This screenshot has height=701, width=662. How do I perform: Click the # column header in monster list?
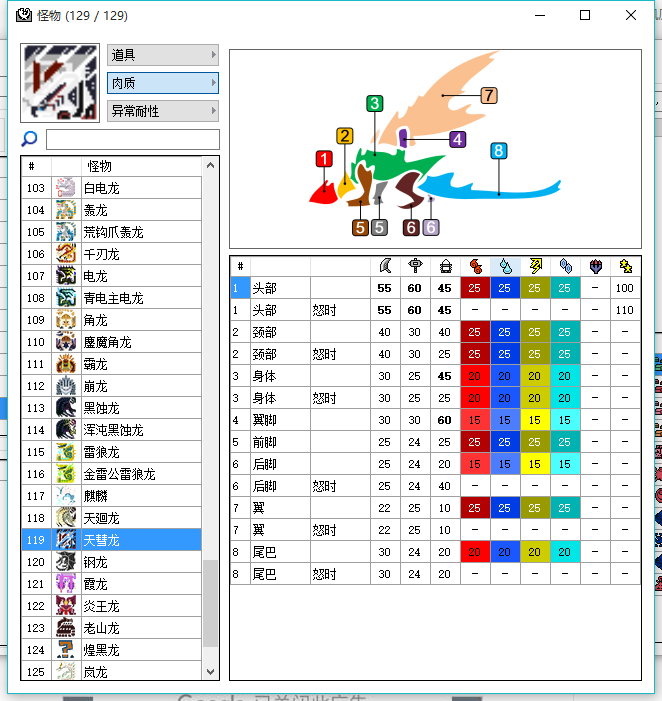pos(36,166)
